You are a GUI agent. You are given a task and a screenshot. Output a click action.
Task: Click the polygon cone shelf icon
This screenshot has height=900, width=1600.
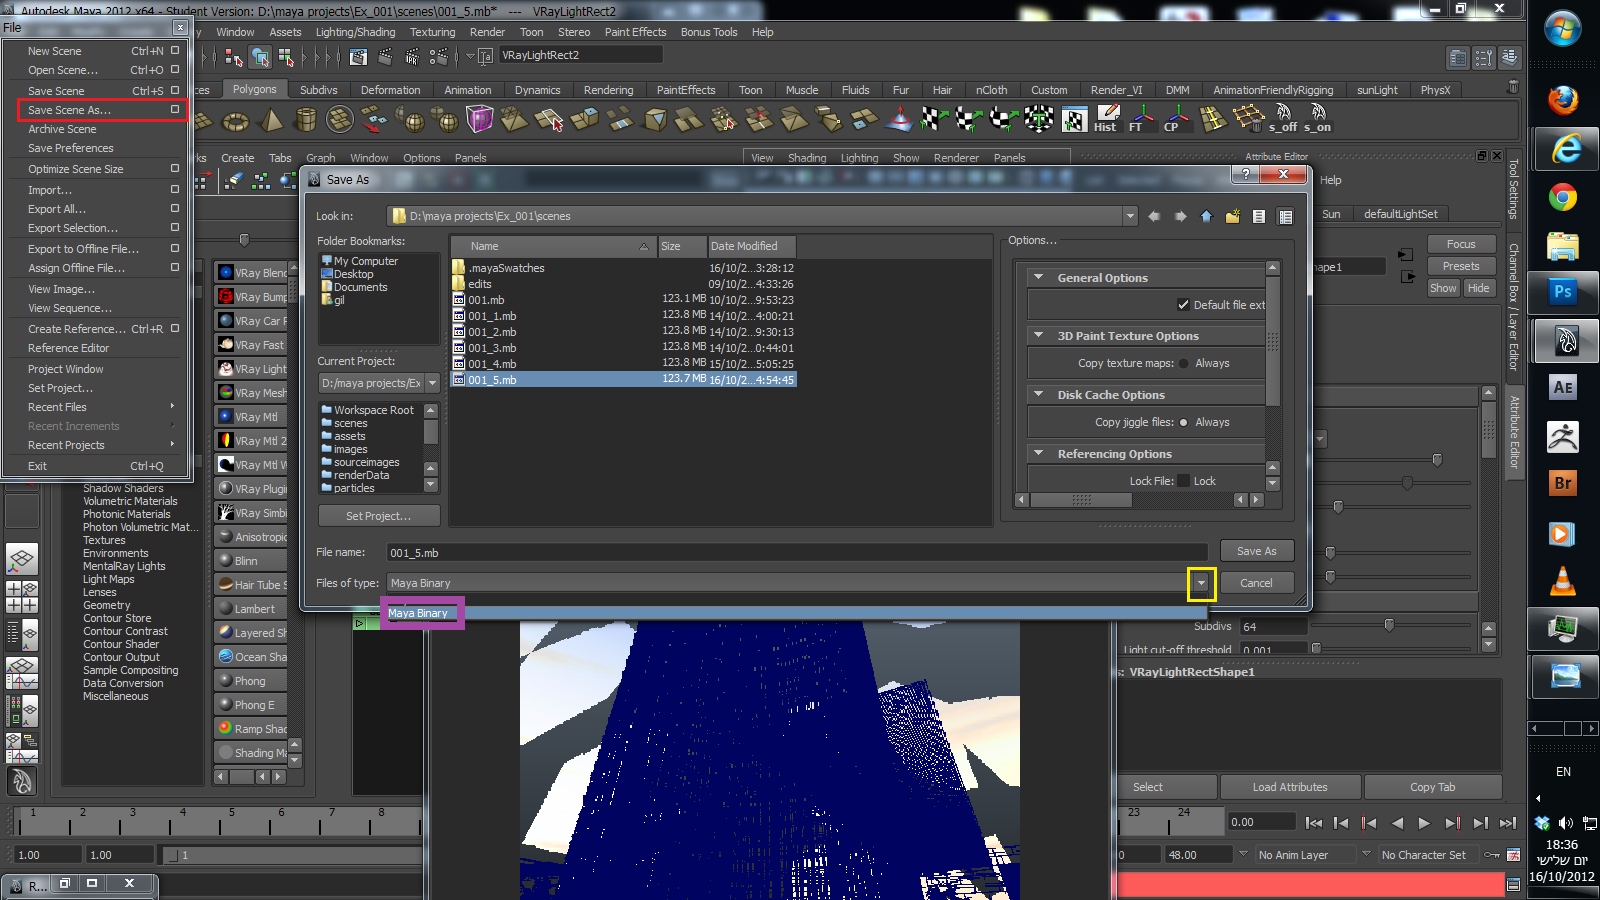point(271,121)
